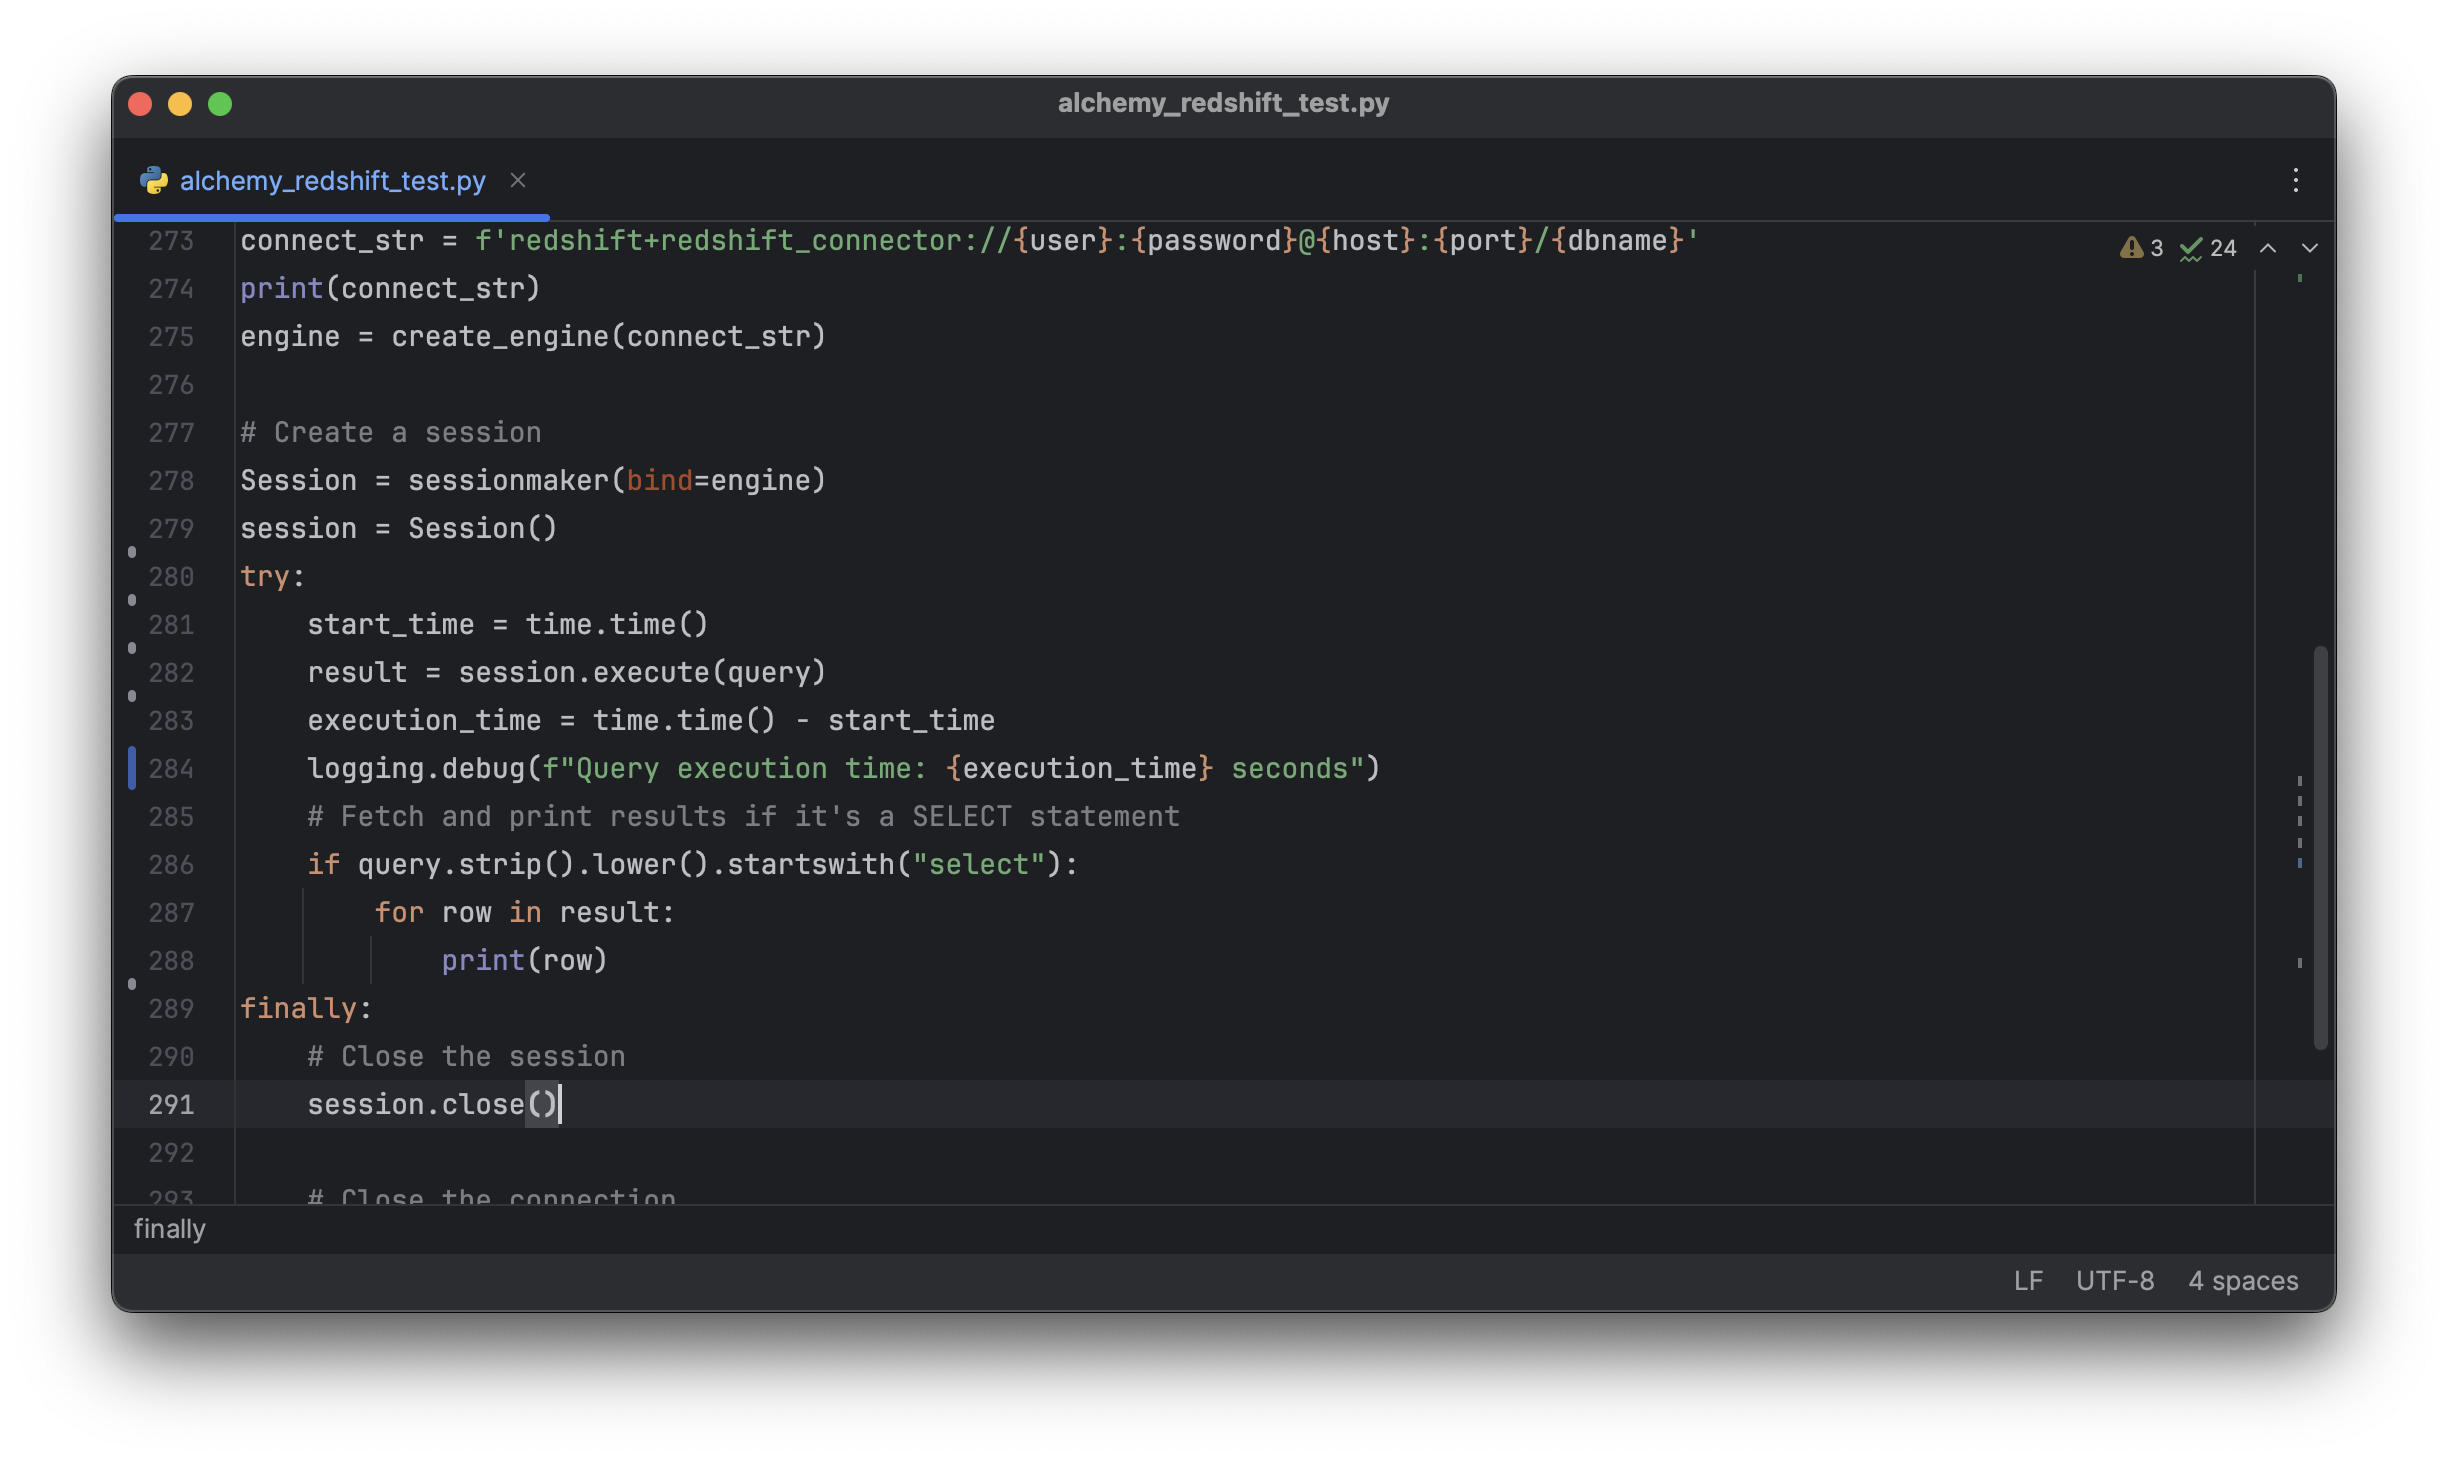The image size is (2448, 1460).
Task: Click the print(row) statement
Action: click(524, 961)
